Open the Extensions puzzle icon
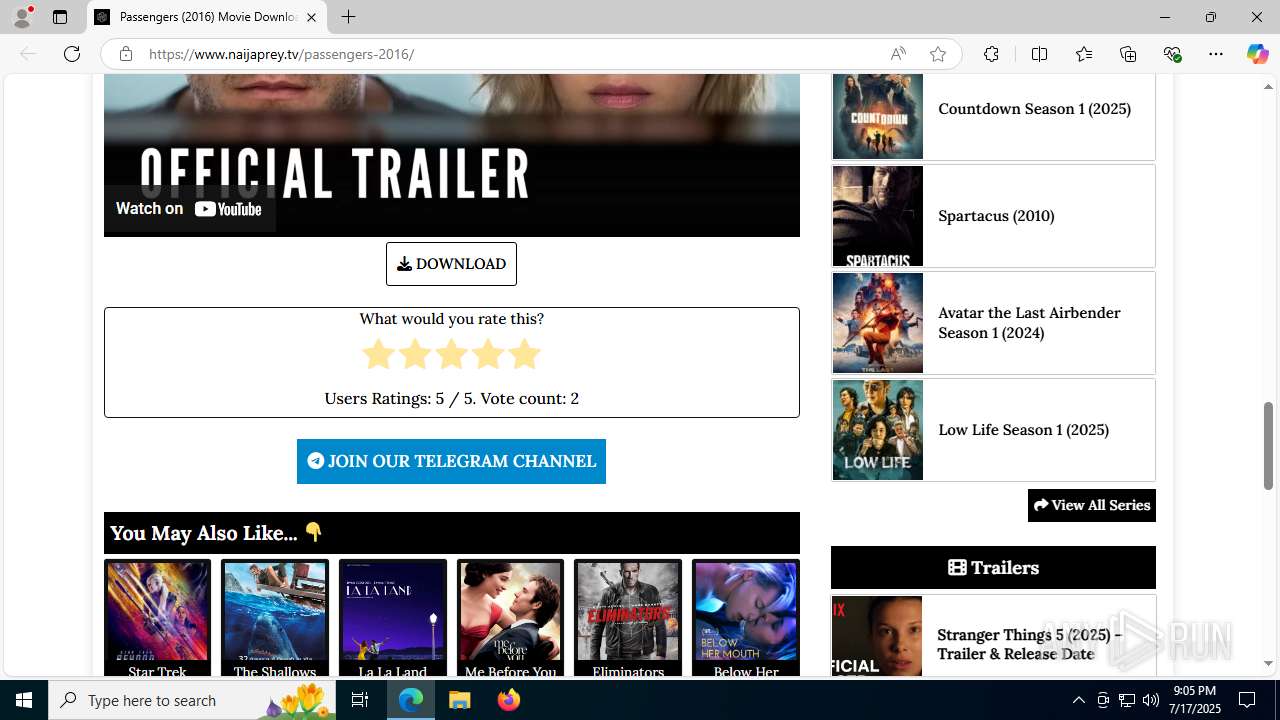This screenshot has height=720, width=1280. click(x=991, y=54)
